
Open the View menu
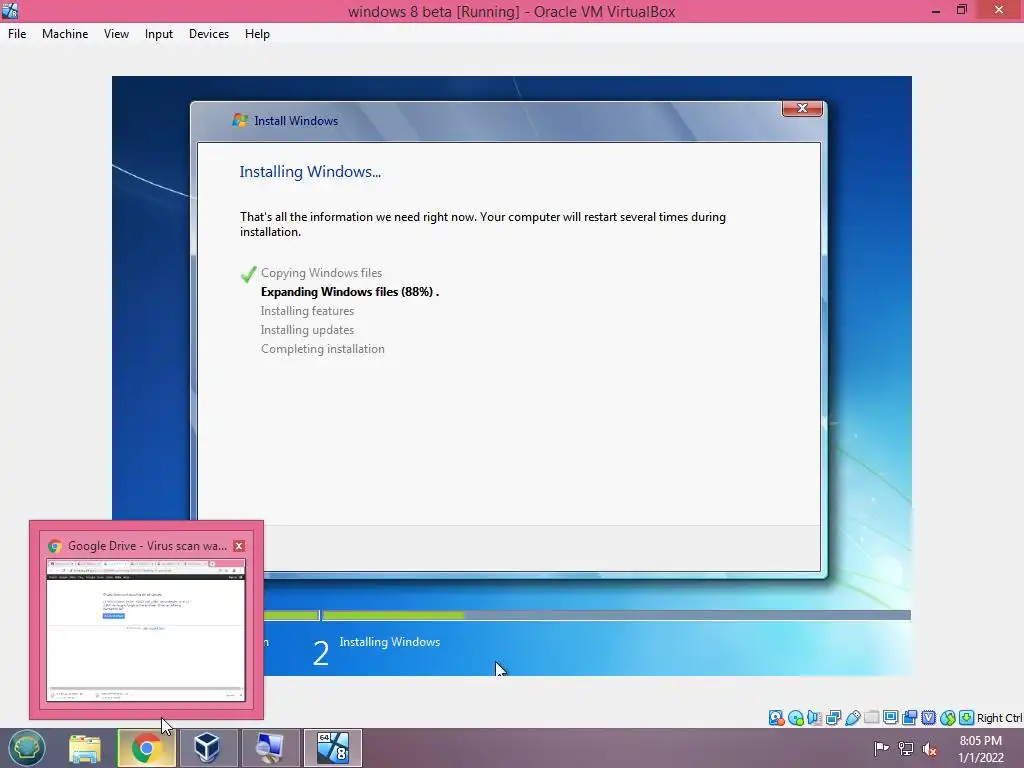(116, 34)
